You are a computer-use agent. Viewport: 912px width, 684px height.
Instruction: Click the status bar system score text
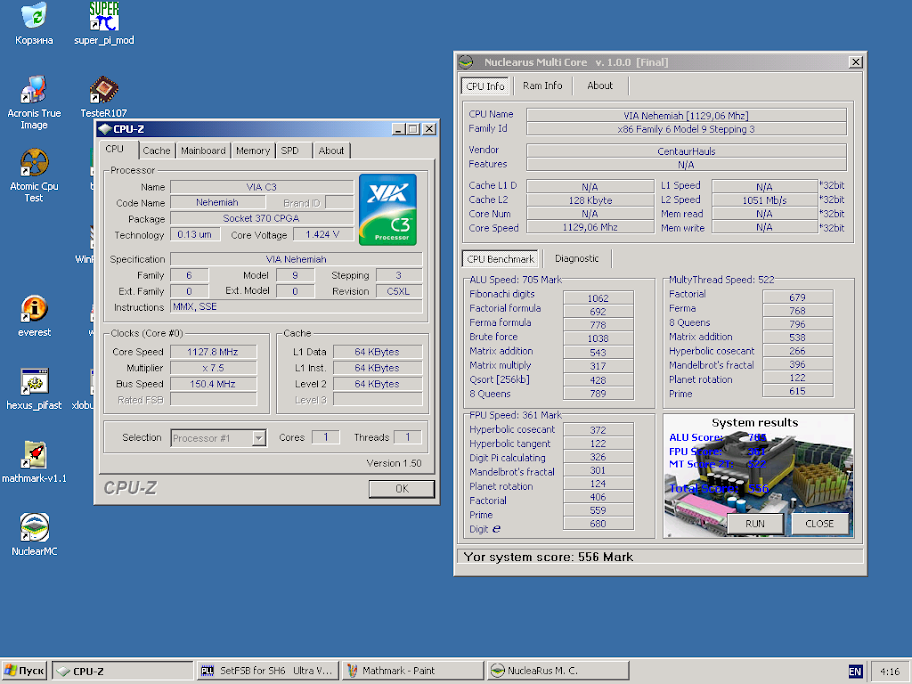tap(548, 557)
